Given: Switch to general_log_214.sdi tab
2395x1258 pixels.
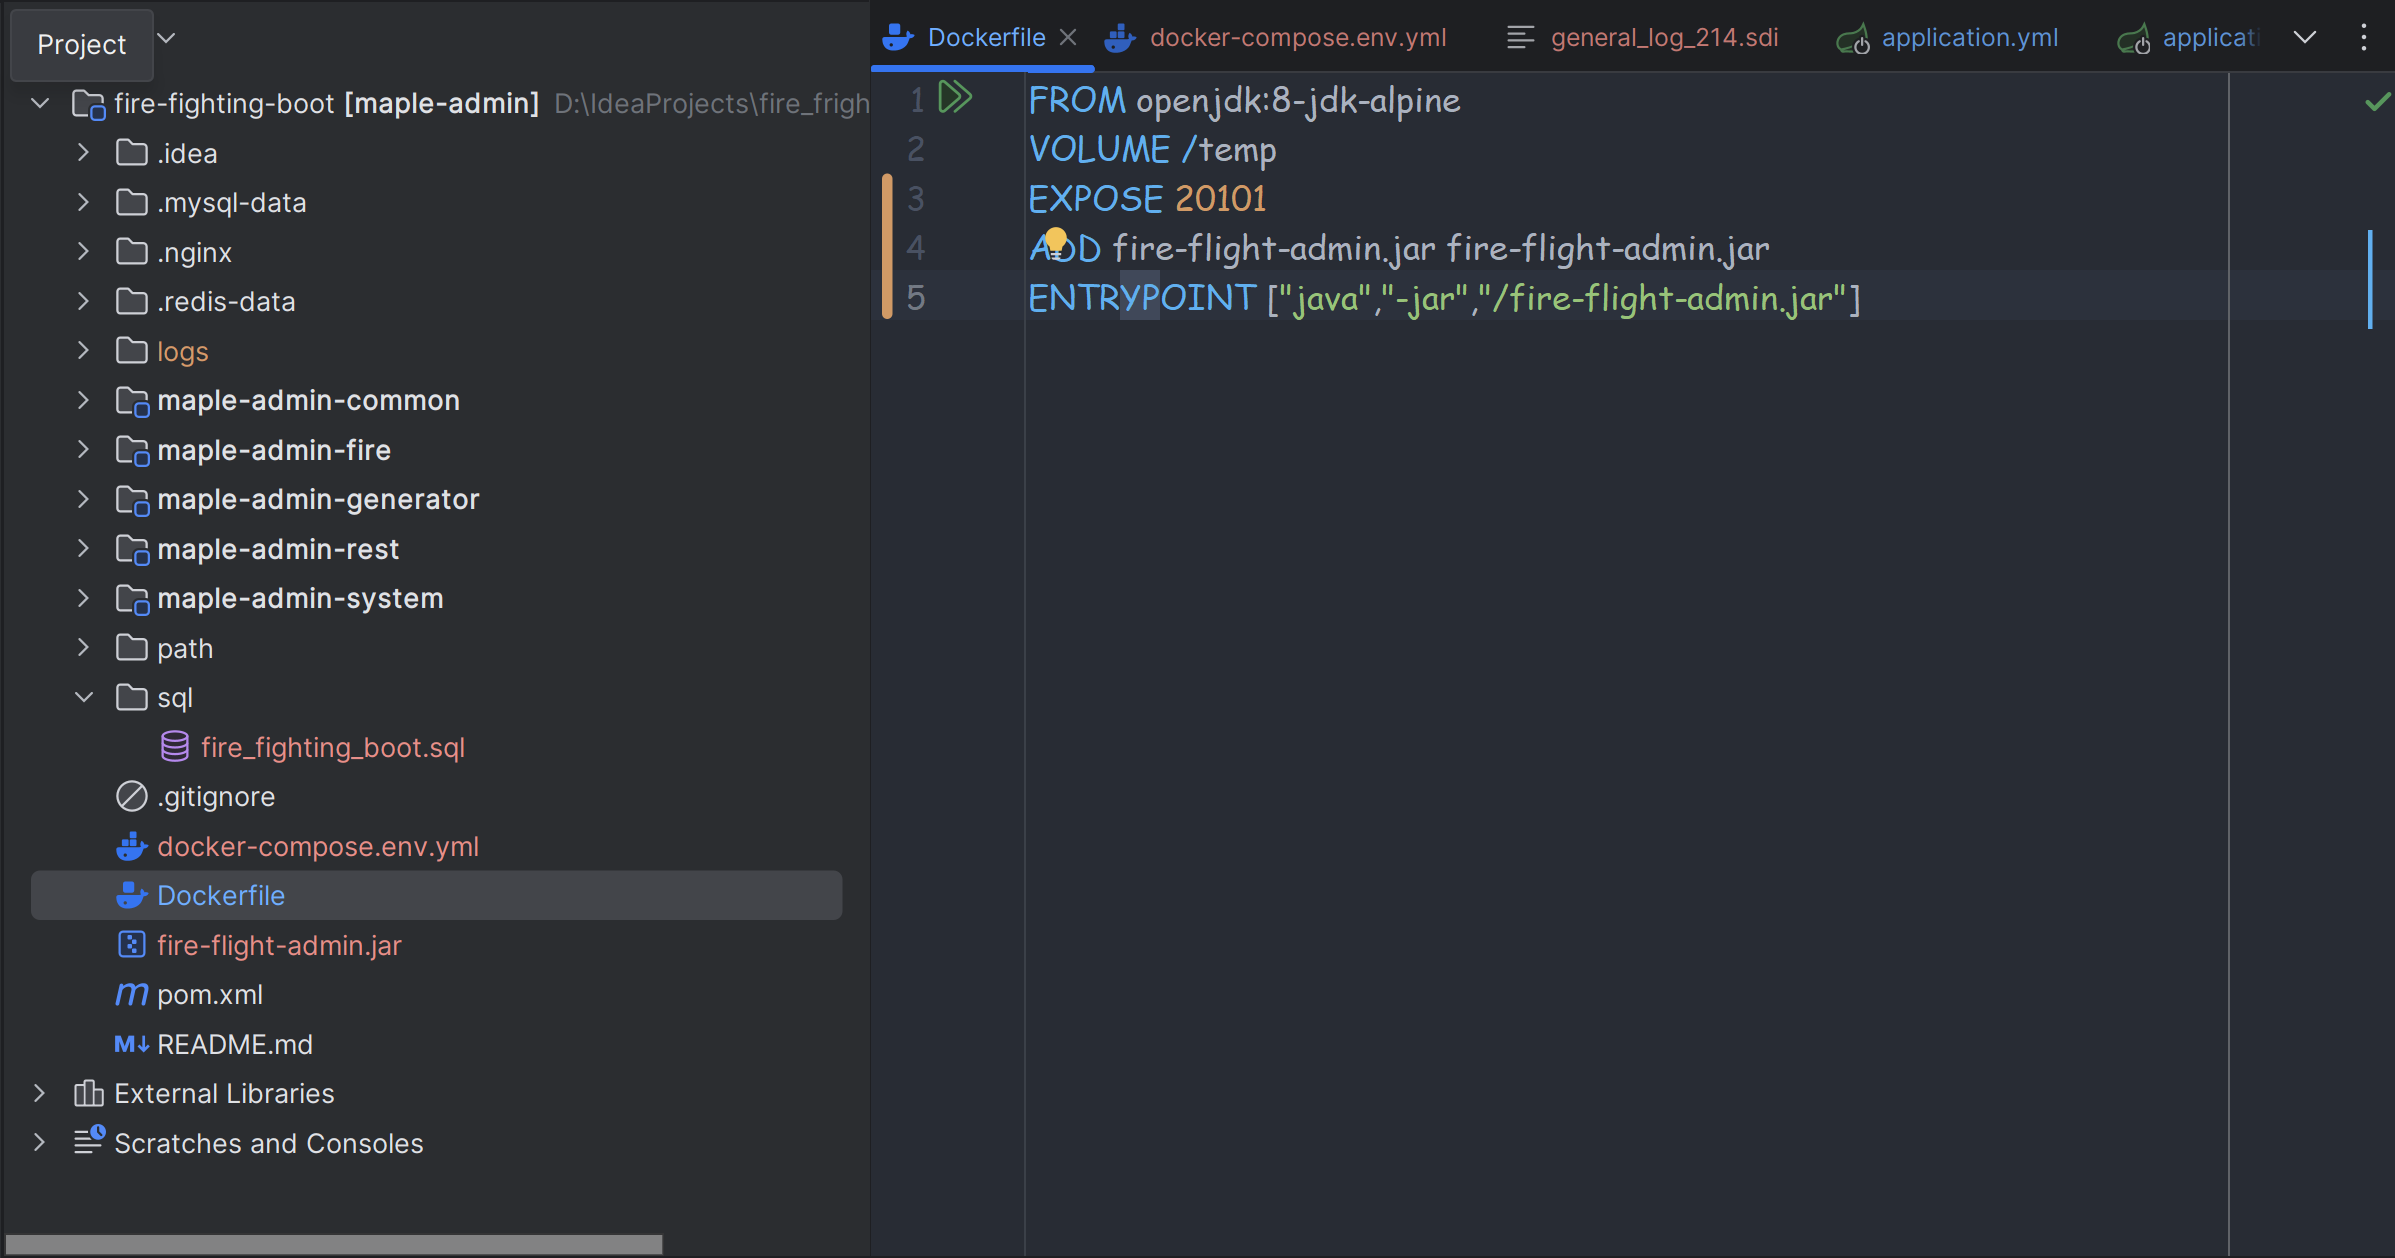Looking at the screenshot, I should coord(1664,38).
